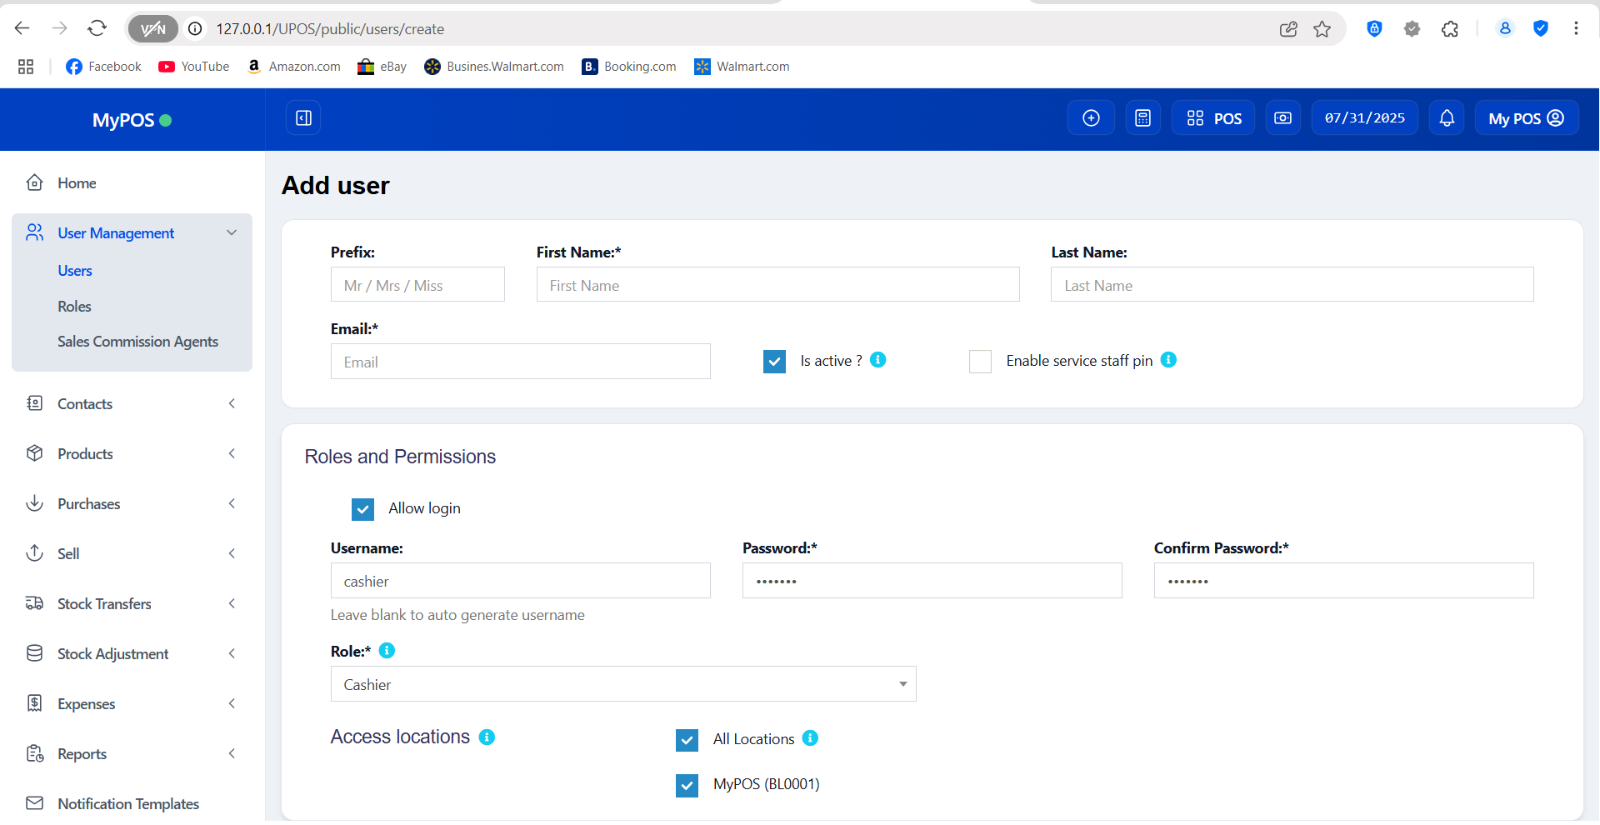Enable the service staff pin checkbox
The height and width of the screenshot is (825, 1600).
(x=980, y=361)
